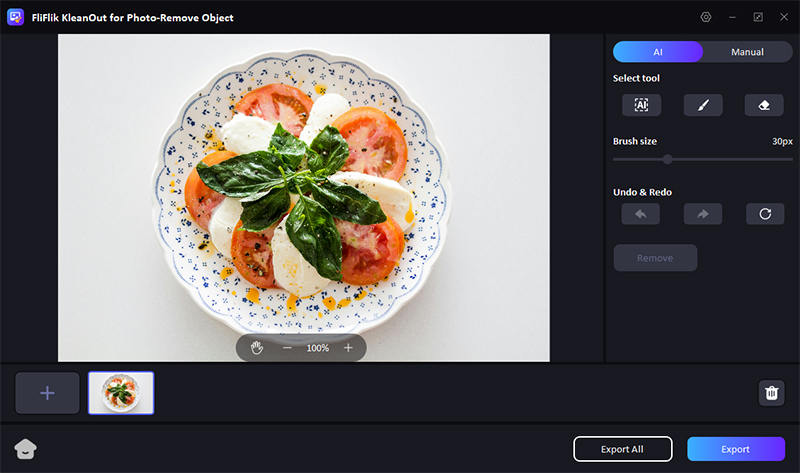The height and width of the screenshot is (473, 800).
Task: Open the home icon at bottom left
Action: 25,450
